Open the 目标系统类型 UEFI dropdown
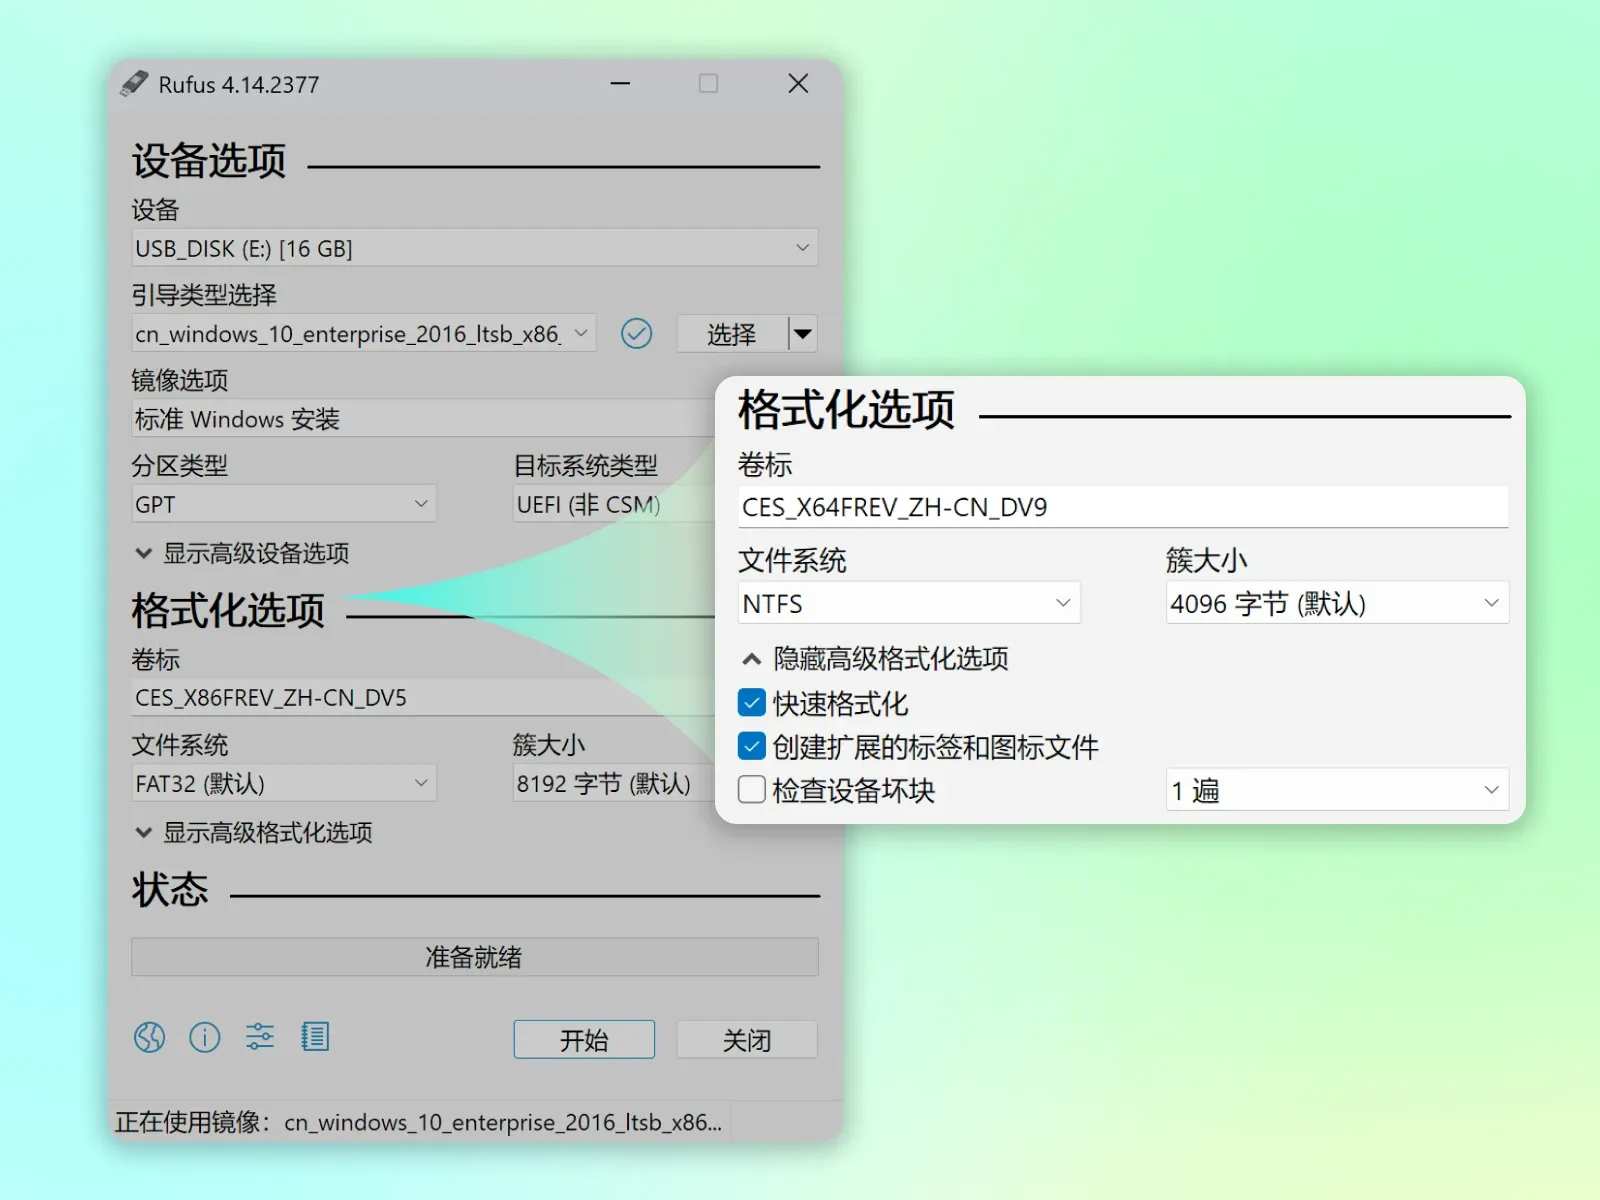Viewport: 1600px width, 1200px height. (614, 504)
